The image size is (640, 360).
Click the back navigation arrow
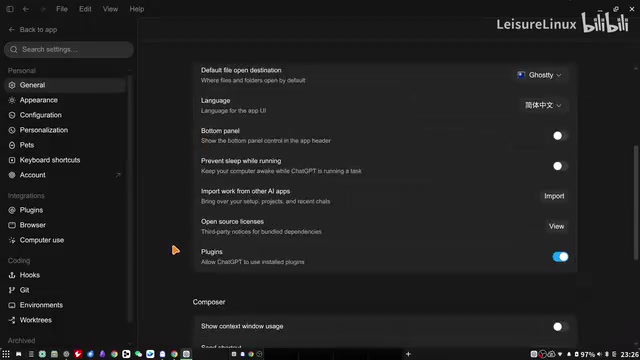click(26, 9)
